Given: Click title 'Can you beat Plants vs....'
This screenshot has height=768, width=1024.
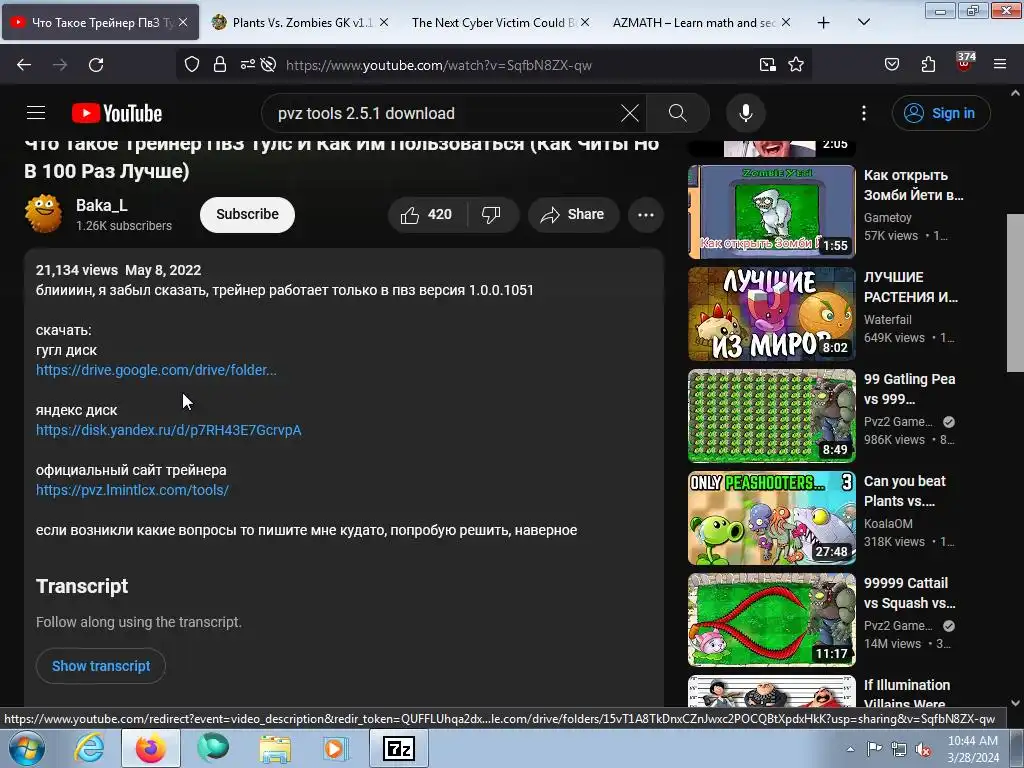Looking at the screenshot, I should pos(904,491).
